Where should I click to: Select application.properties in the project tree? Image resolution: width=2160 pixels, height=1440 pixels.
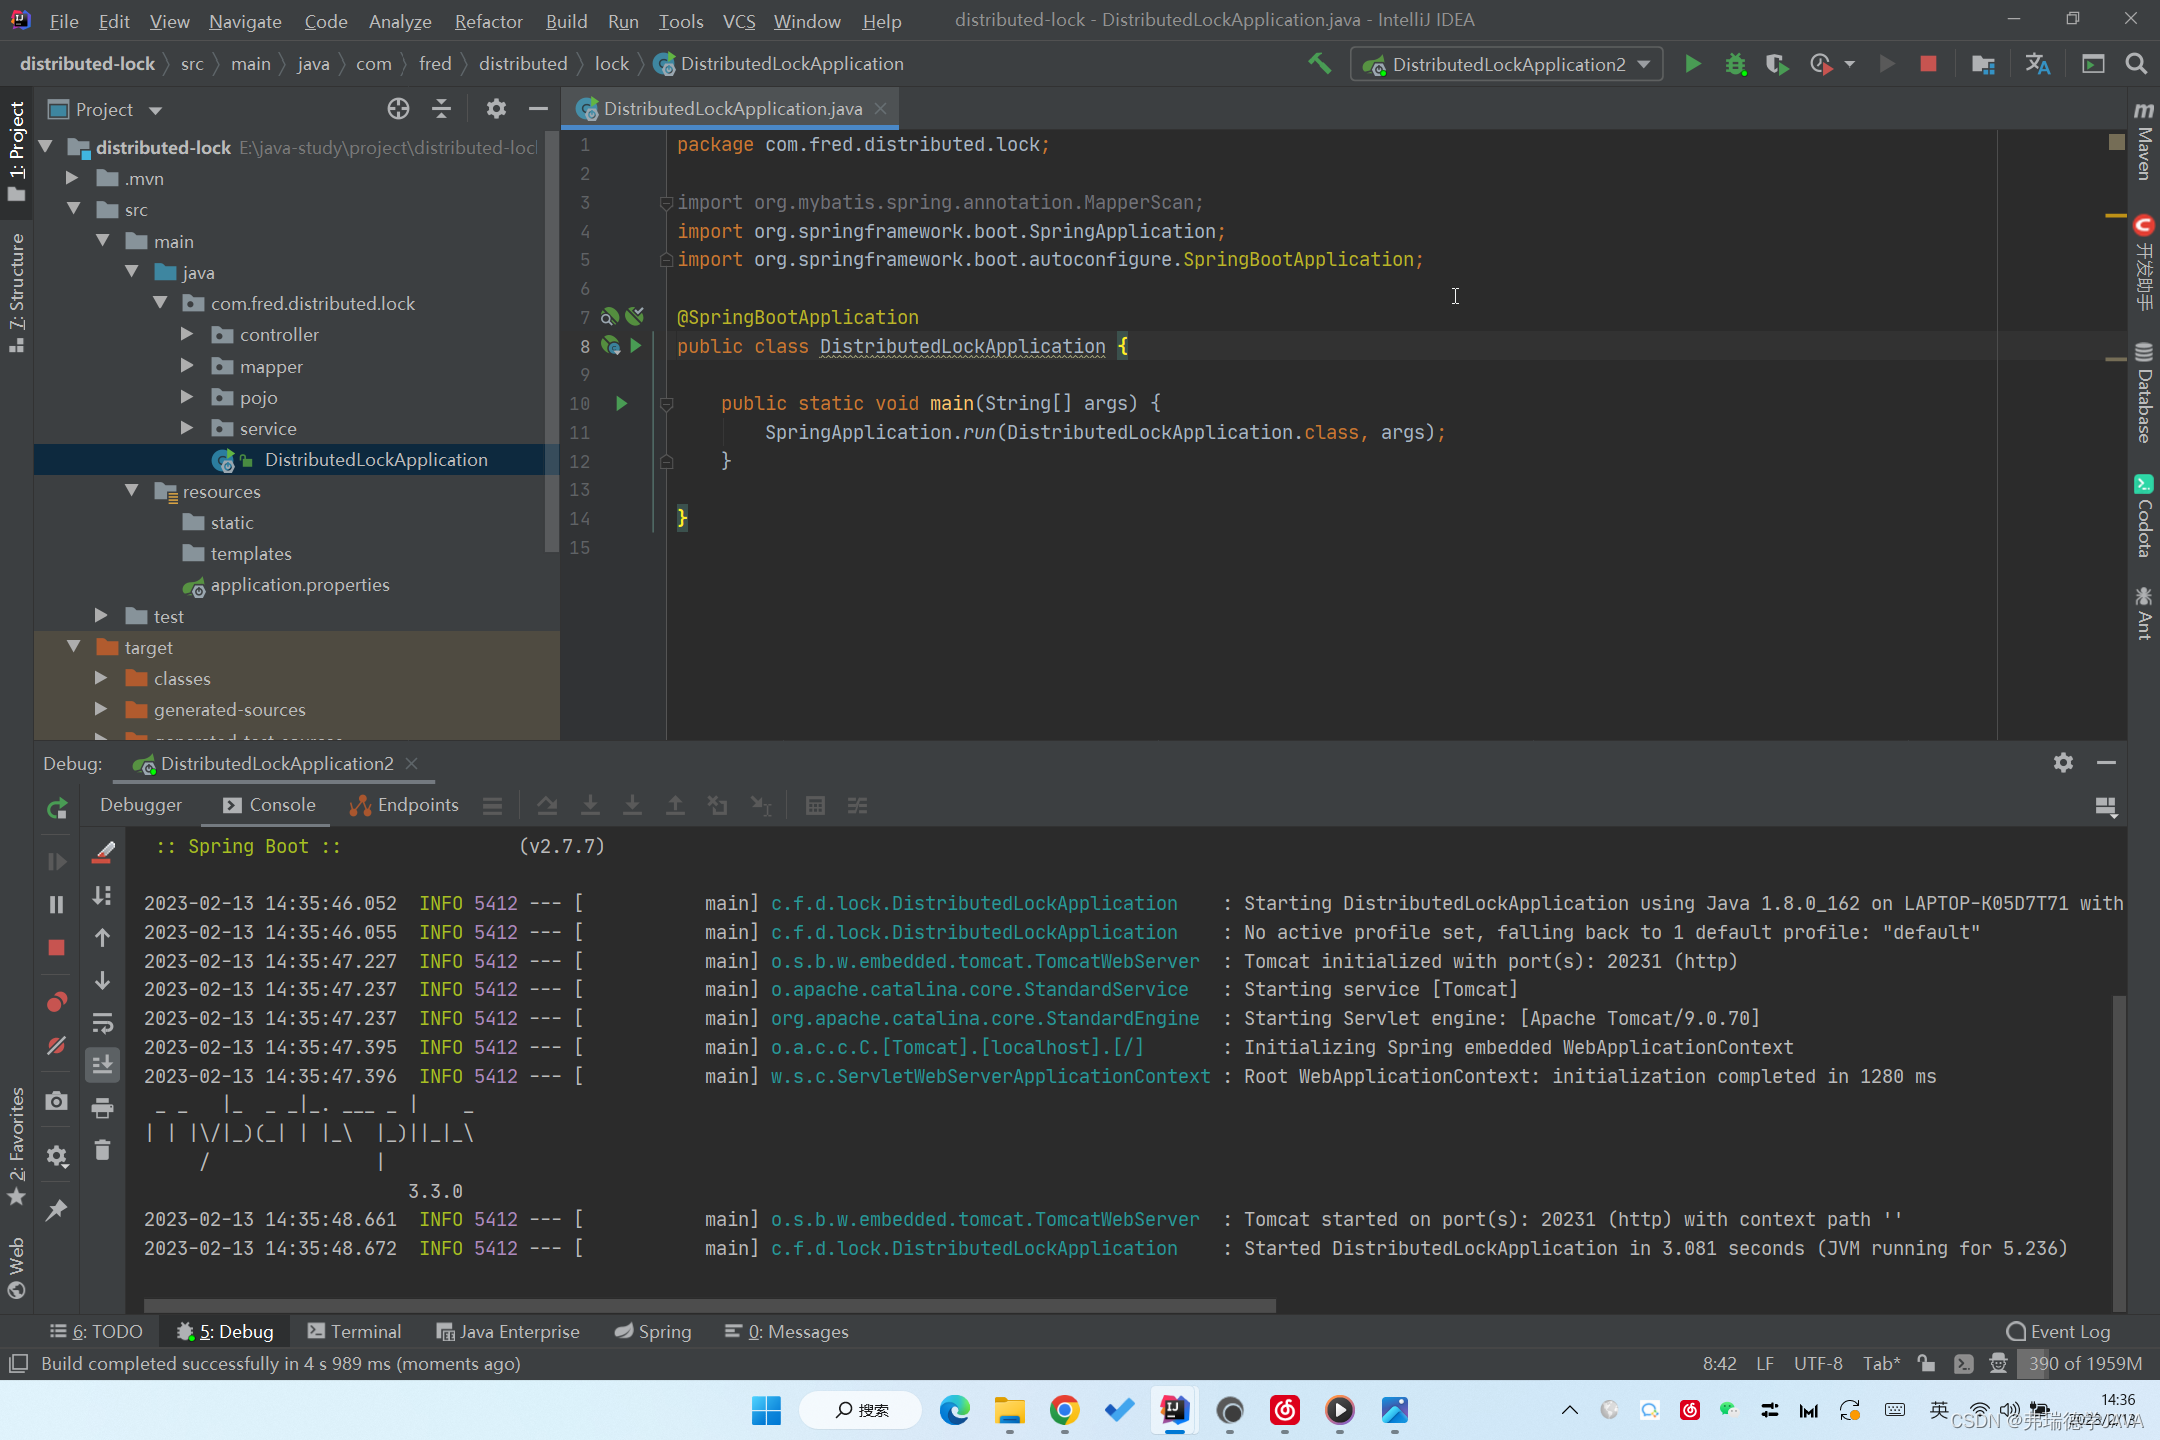click(x=299, y=585)
